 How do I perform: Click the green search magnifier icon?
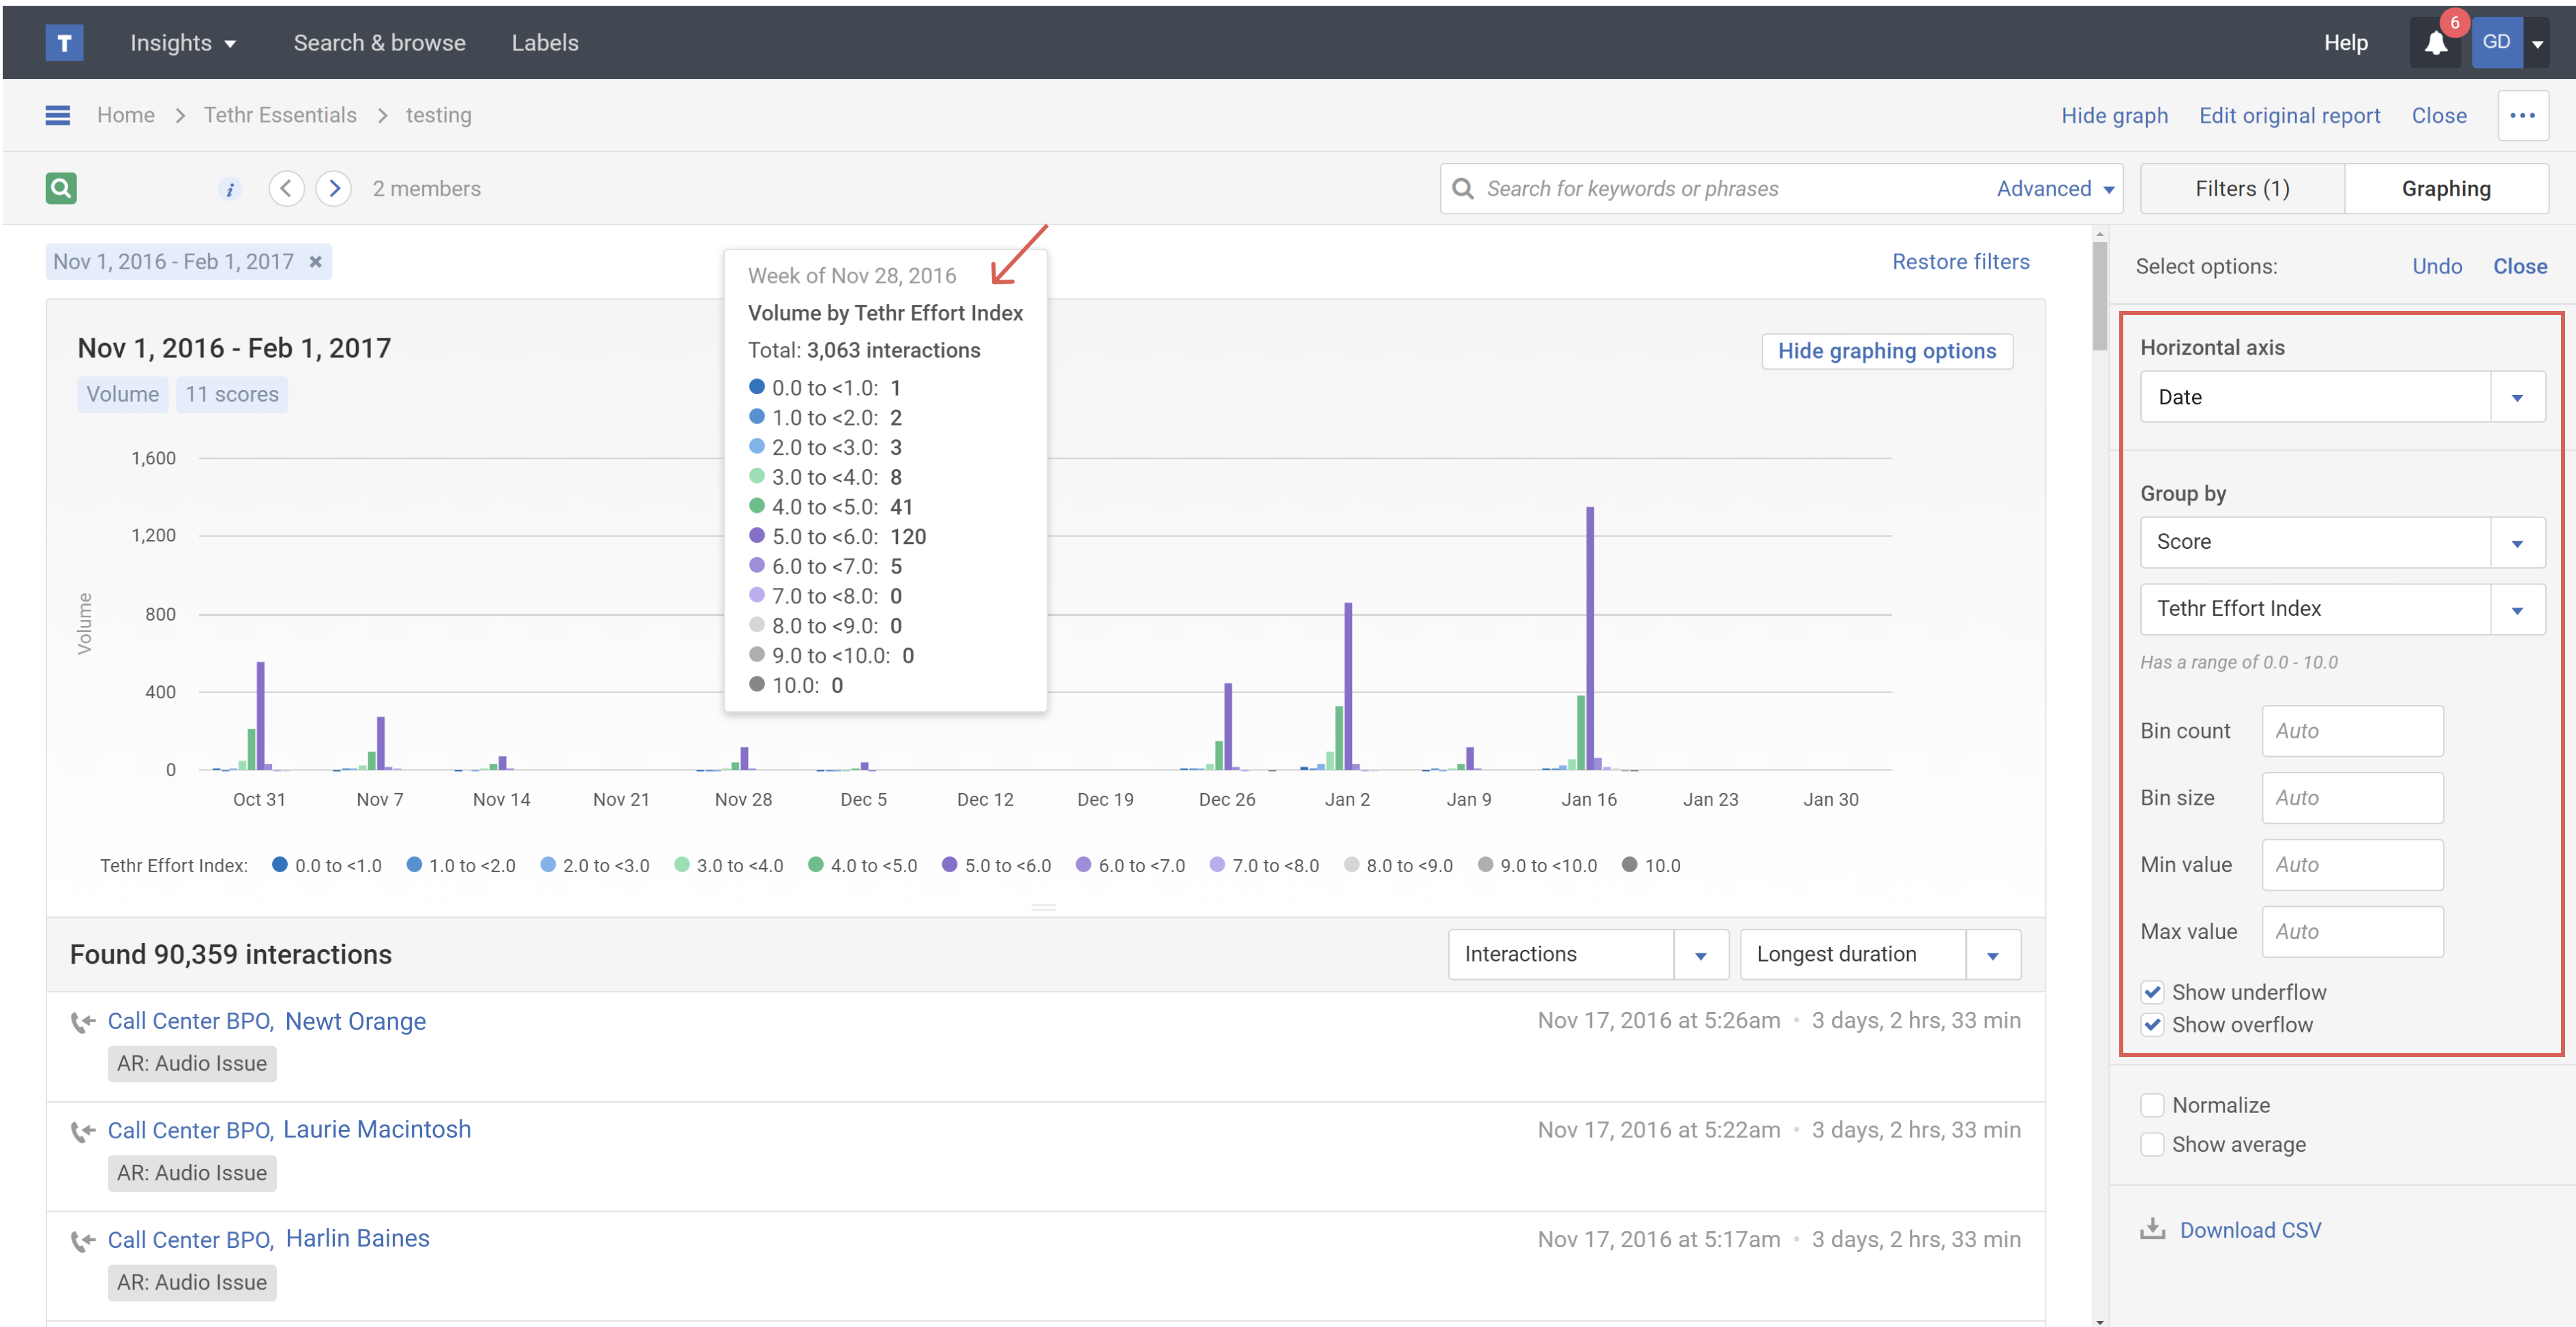tap(61, 188)
